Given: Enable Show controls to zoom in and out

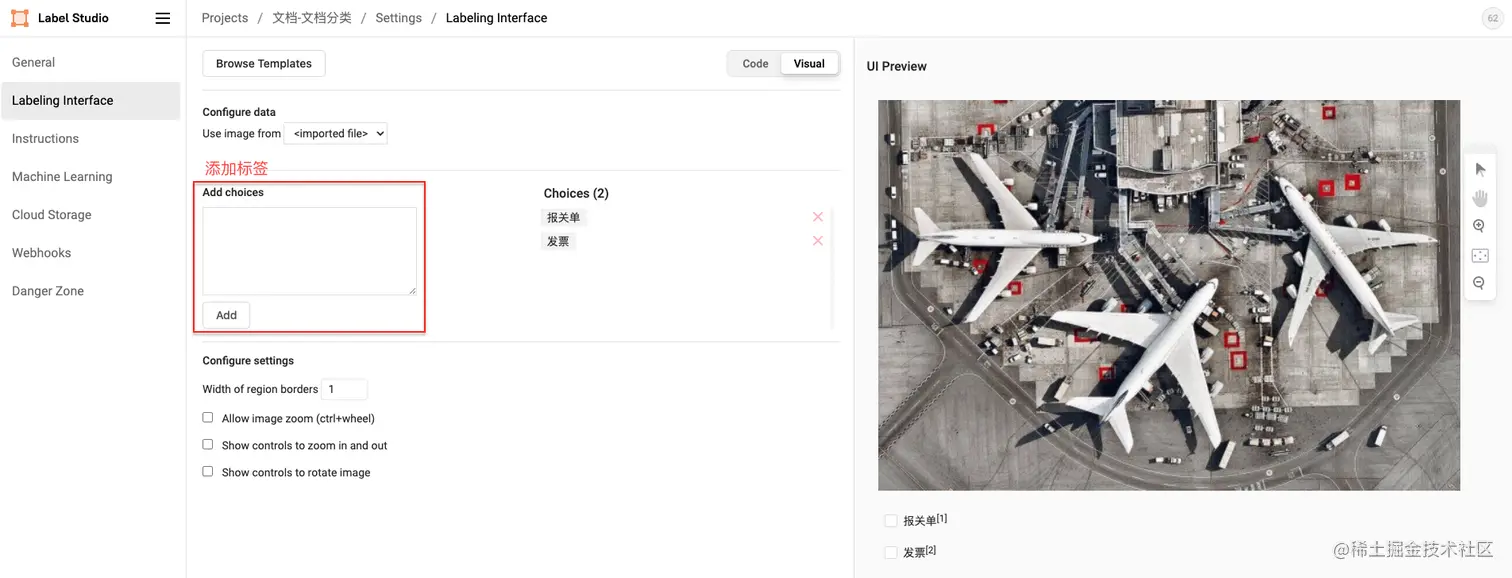Looking at the screenshot, I should click(x=208, y=445).
